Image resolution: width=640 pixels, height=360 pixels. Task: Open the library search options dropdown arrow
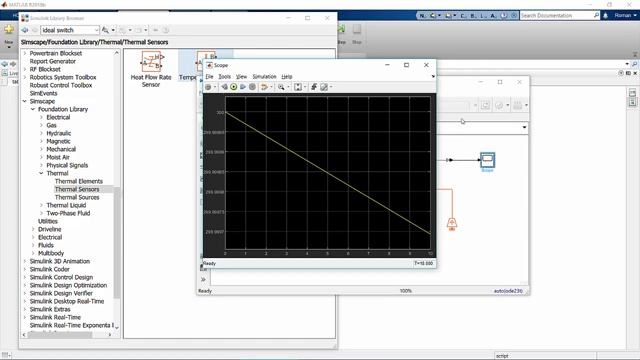pos(113,30)
